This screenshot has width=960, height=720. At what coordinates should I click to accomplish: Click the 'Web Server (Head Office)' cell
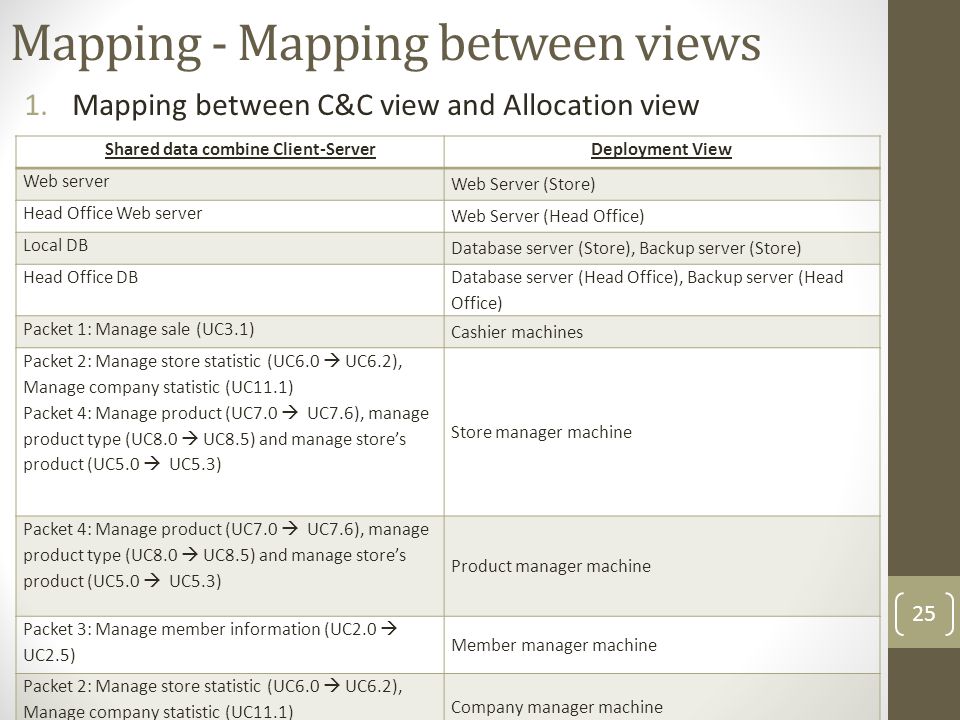click(662, 216)
